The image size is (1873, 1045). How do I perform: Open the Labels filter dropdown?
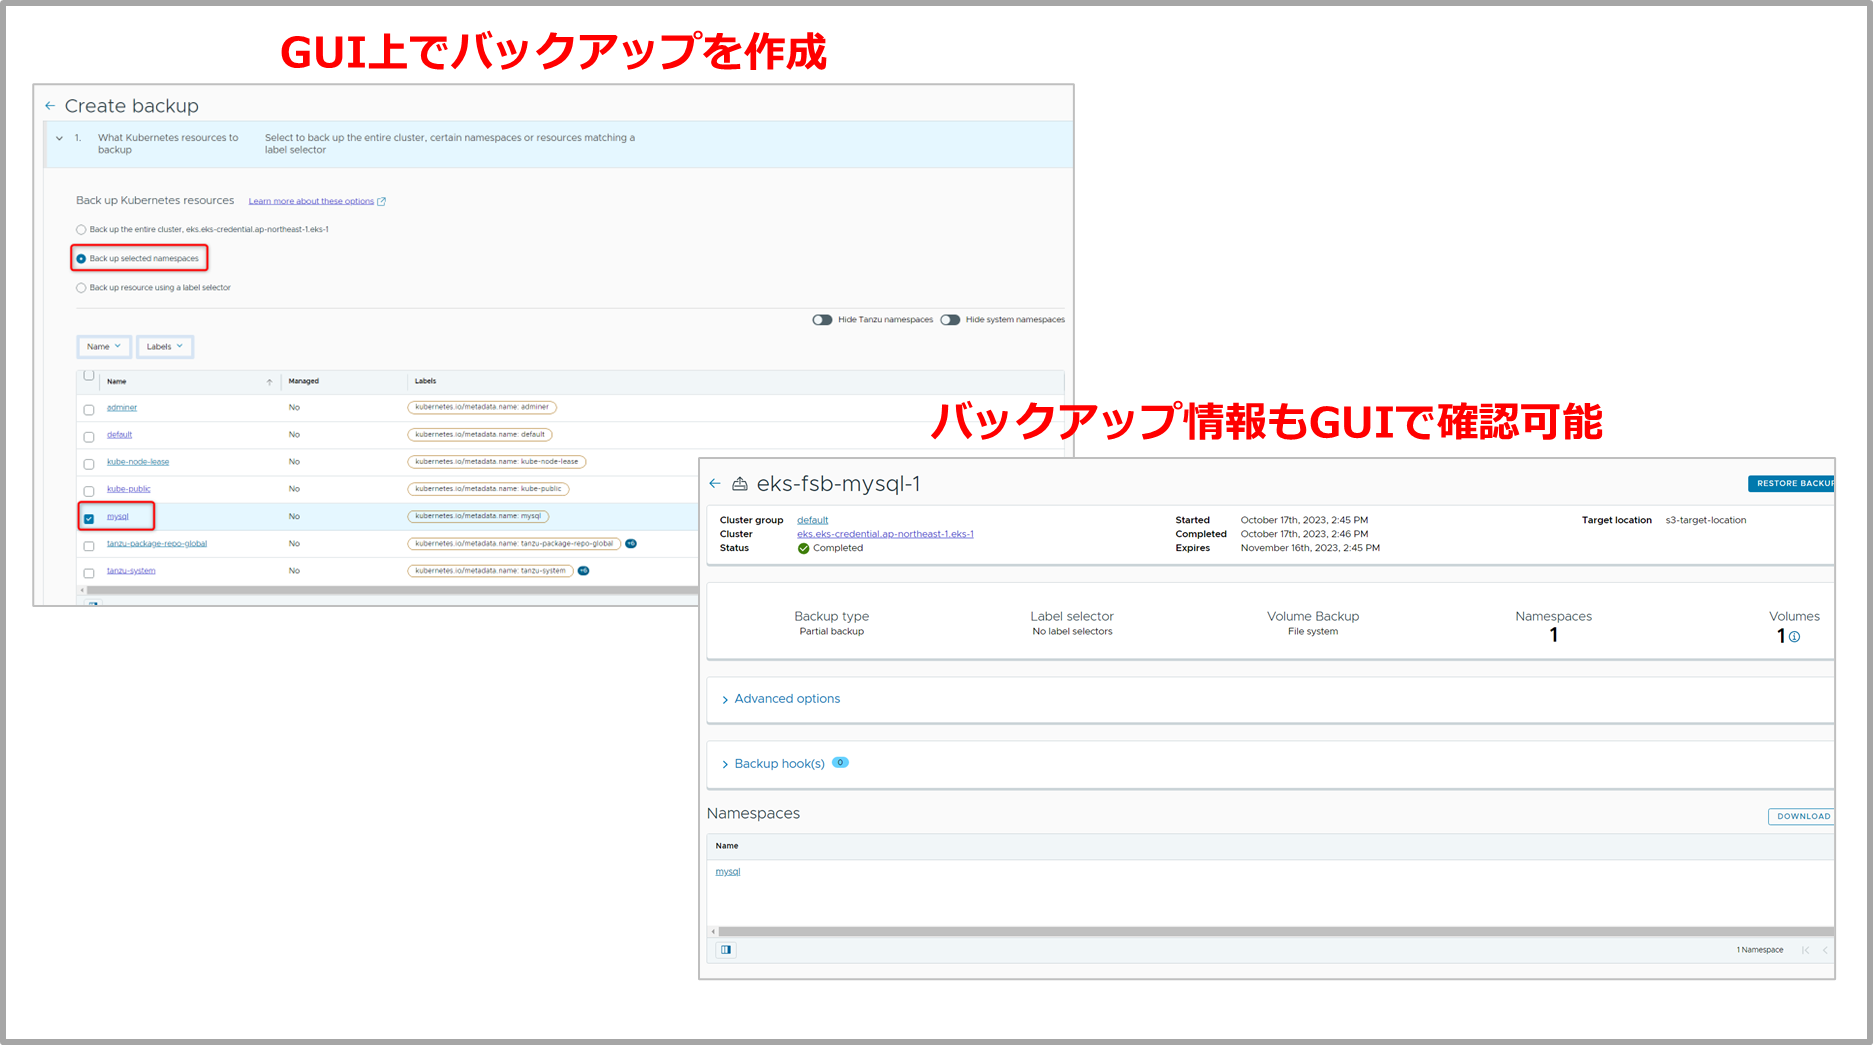pyautogui.click(x=164, y=347)
